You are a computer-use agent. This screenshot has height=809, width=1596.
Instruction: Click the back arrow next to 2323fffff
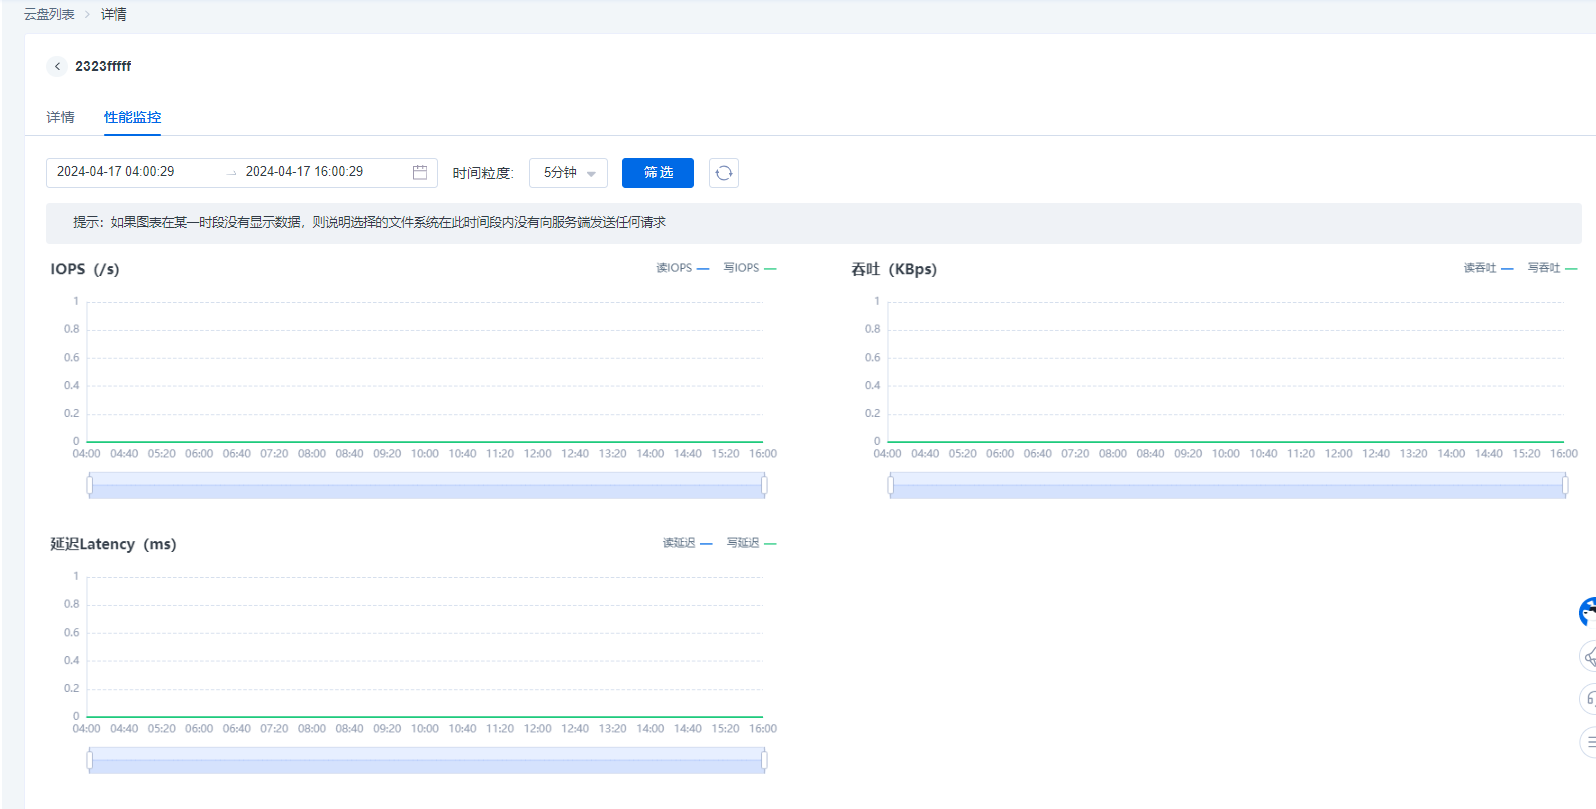(x=57, y=66)
